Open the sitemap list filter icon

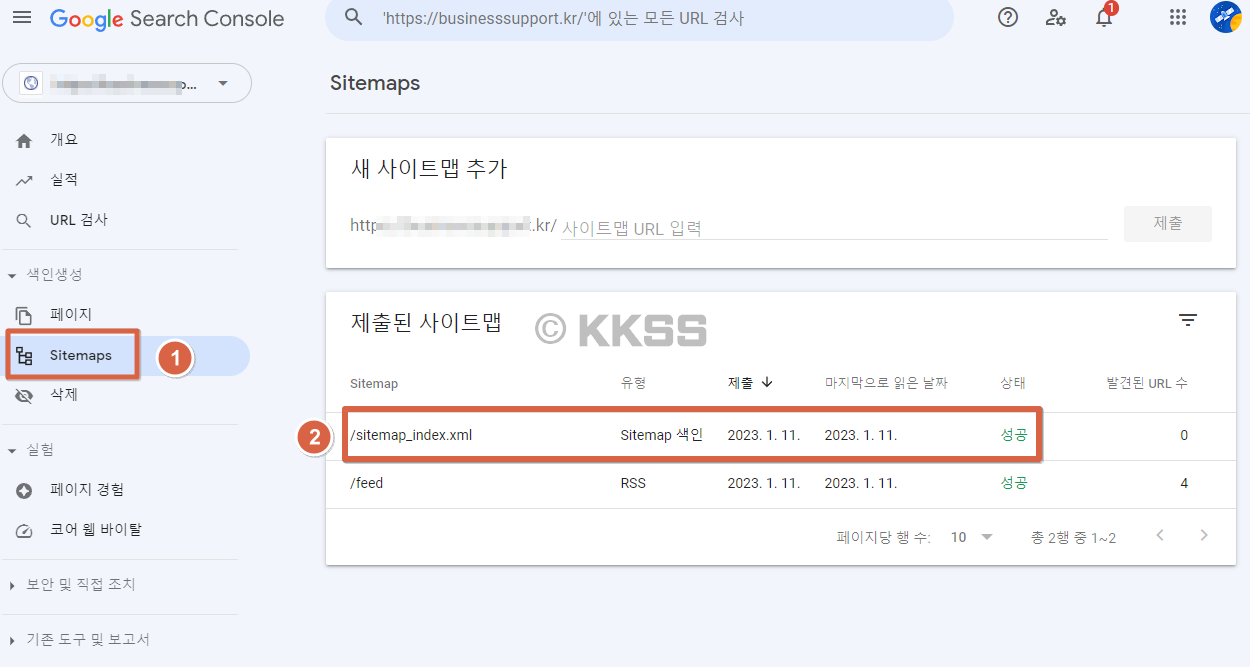1187,319
